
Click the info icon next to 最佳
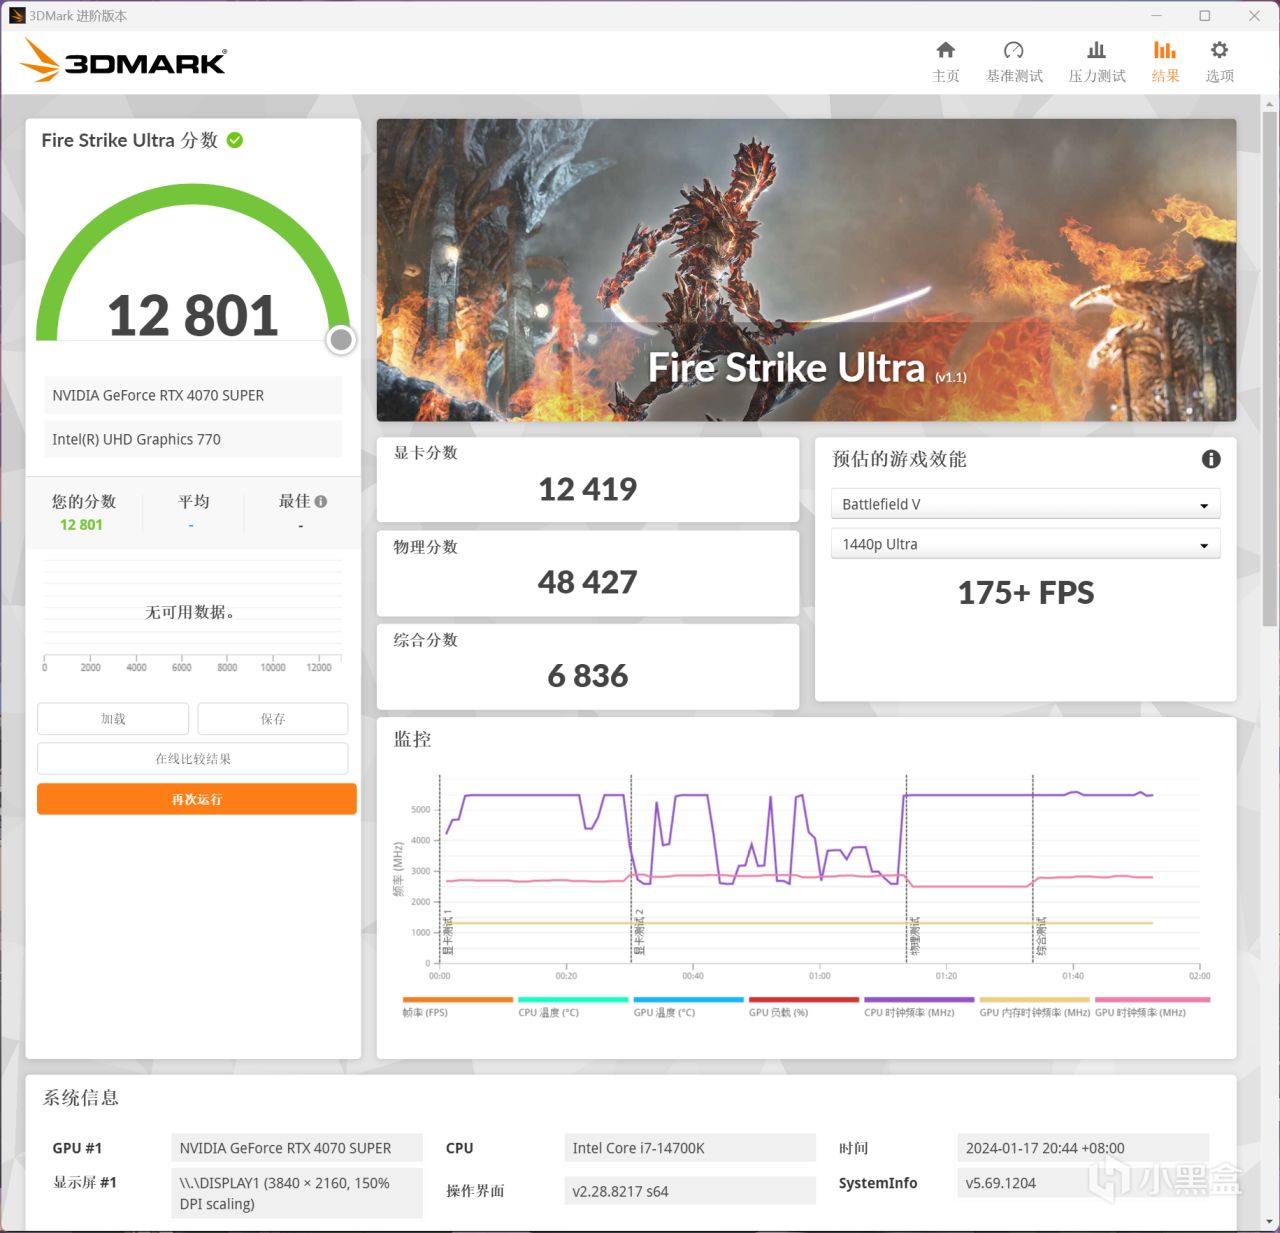click(321, 500)
